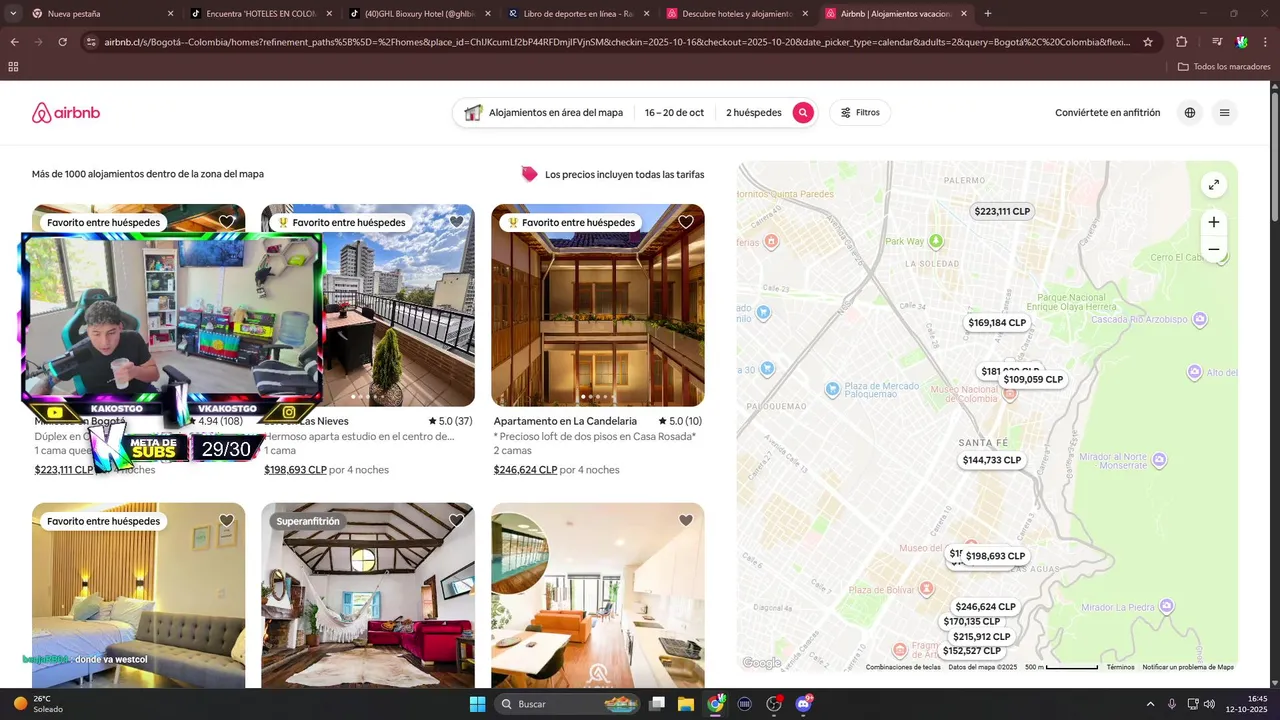Image resolution: width=1280 pixels, height=720 pixels.
Task: Select the $109,059 CLP map marker
Action: [1033, 380]
